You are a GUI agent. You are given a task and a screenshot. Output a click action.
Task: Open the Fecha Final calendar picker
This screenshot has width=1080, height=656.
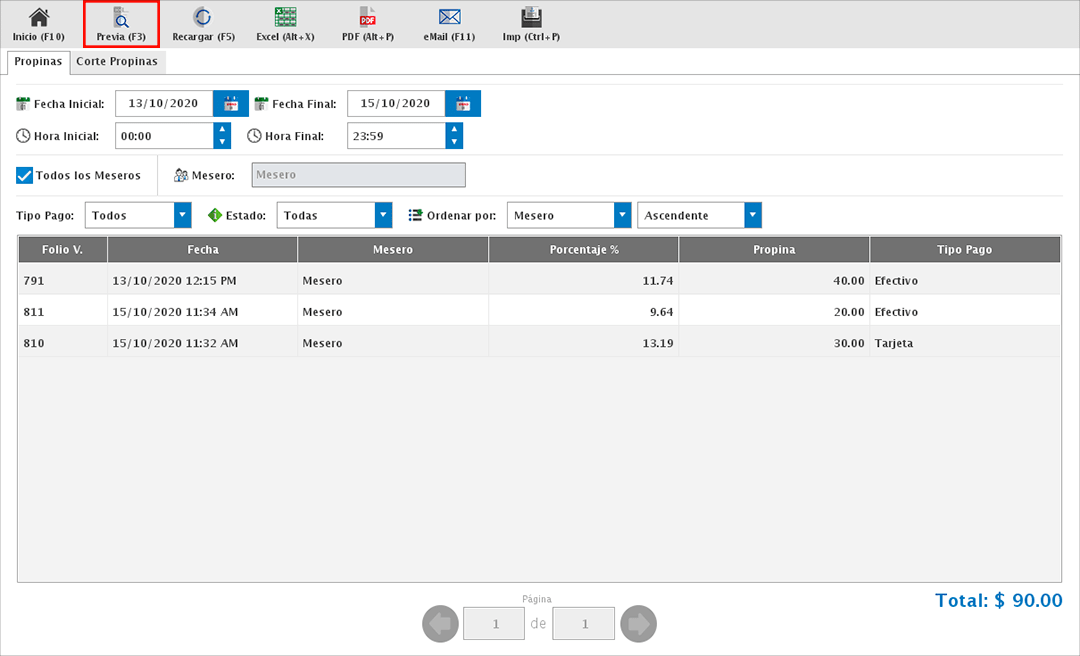[x=463, y=104]
